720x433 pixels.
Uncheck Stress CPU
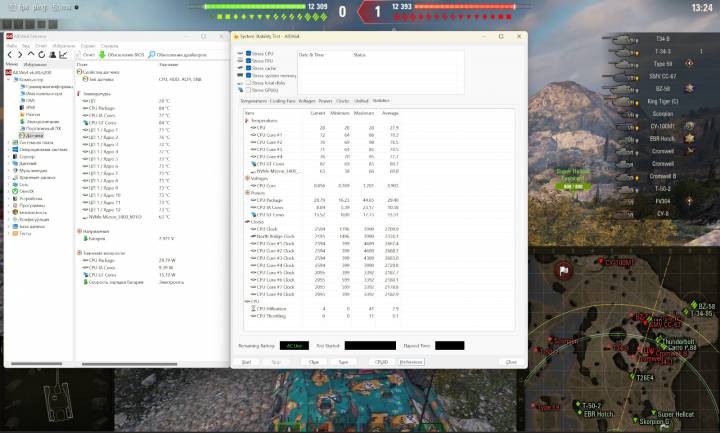coord(248,53)
